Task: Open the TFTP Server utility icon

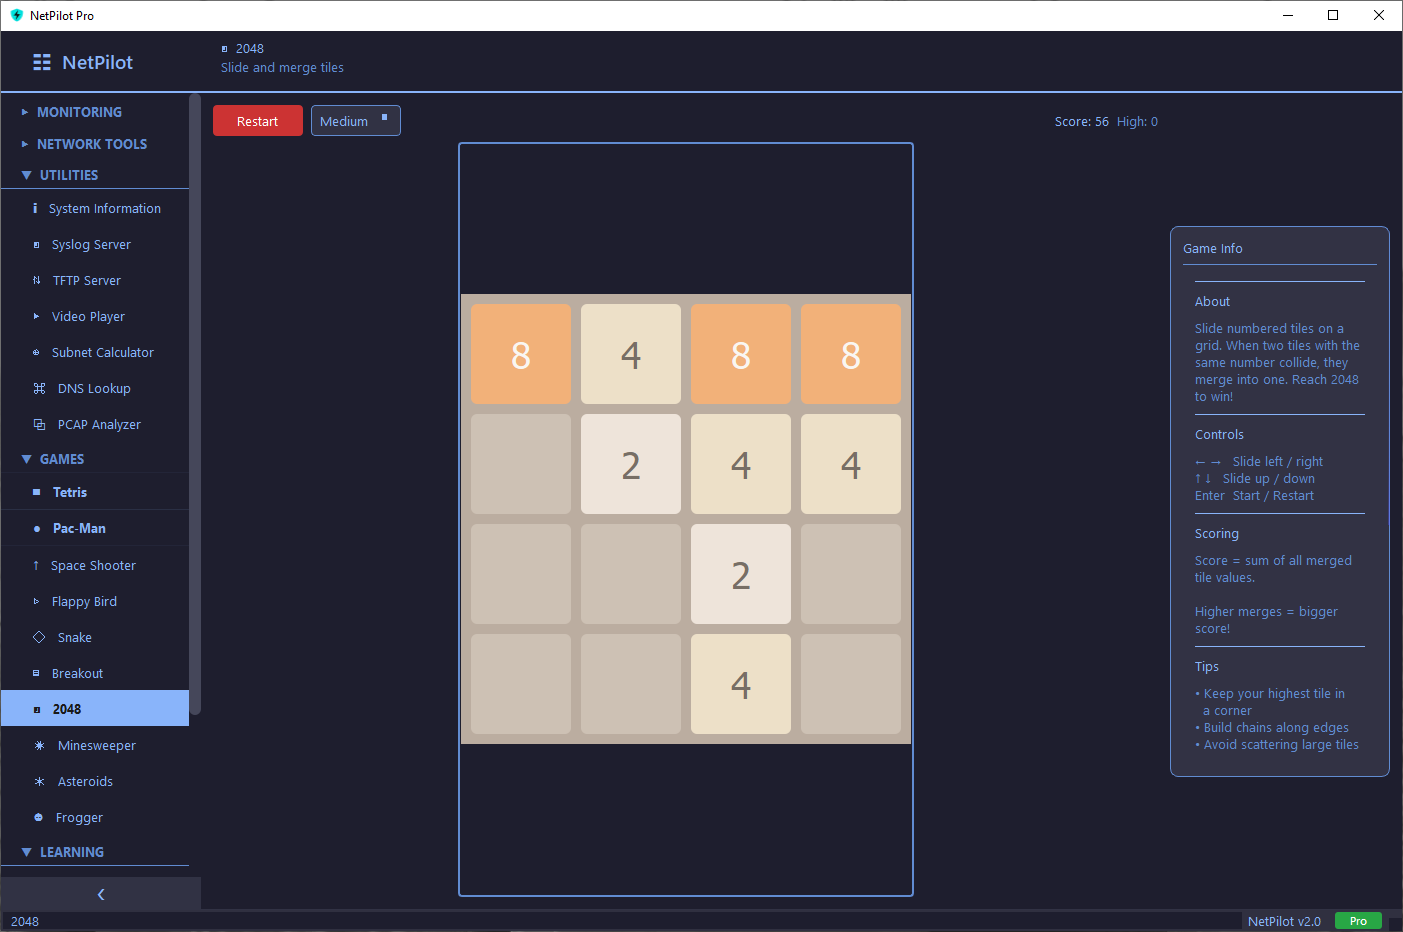Action: [36, 280]
